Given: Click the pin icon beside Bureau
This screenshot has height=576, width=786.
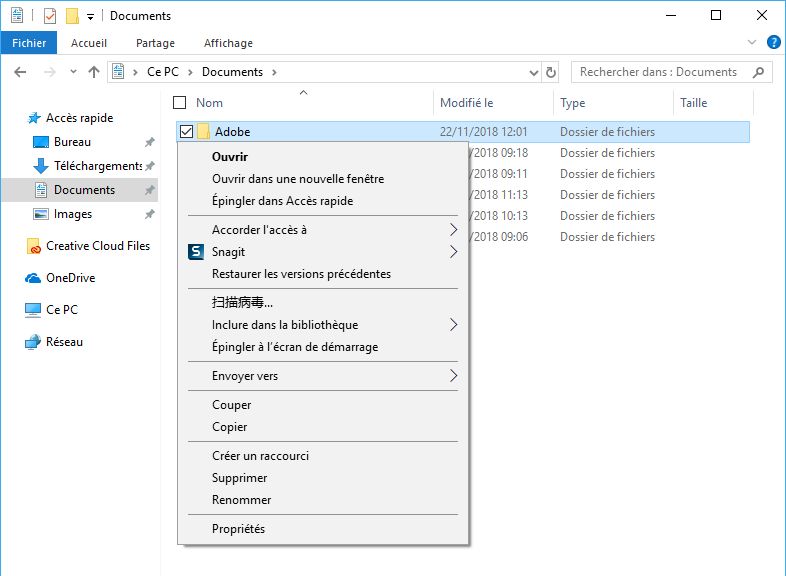Looking at the screenshot, I should (149, 142).
